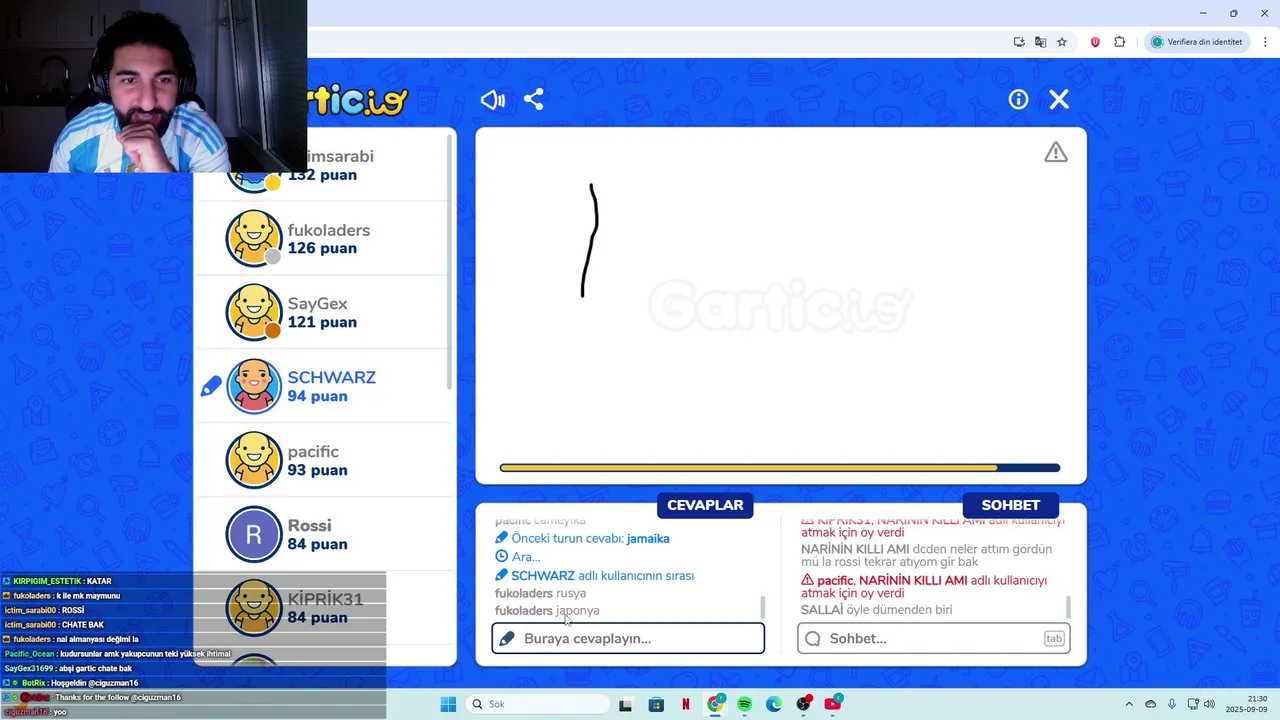Click the Gartic.io logo
Viewport: 1280px width, 720px height.
coord(358,100)
